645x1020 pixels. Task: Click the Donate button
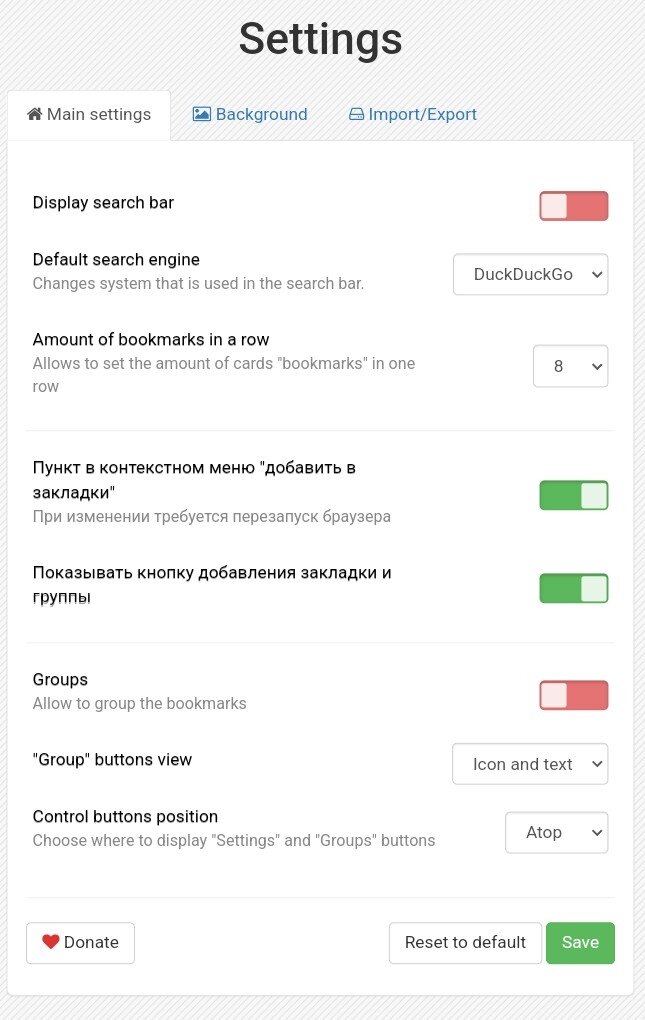(x=80, y=942)
